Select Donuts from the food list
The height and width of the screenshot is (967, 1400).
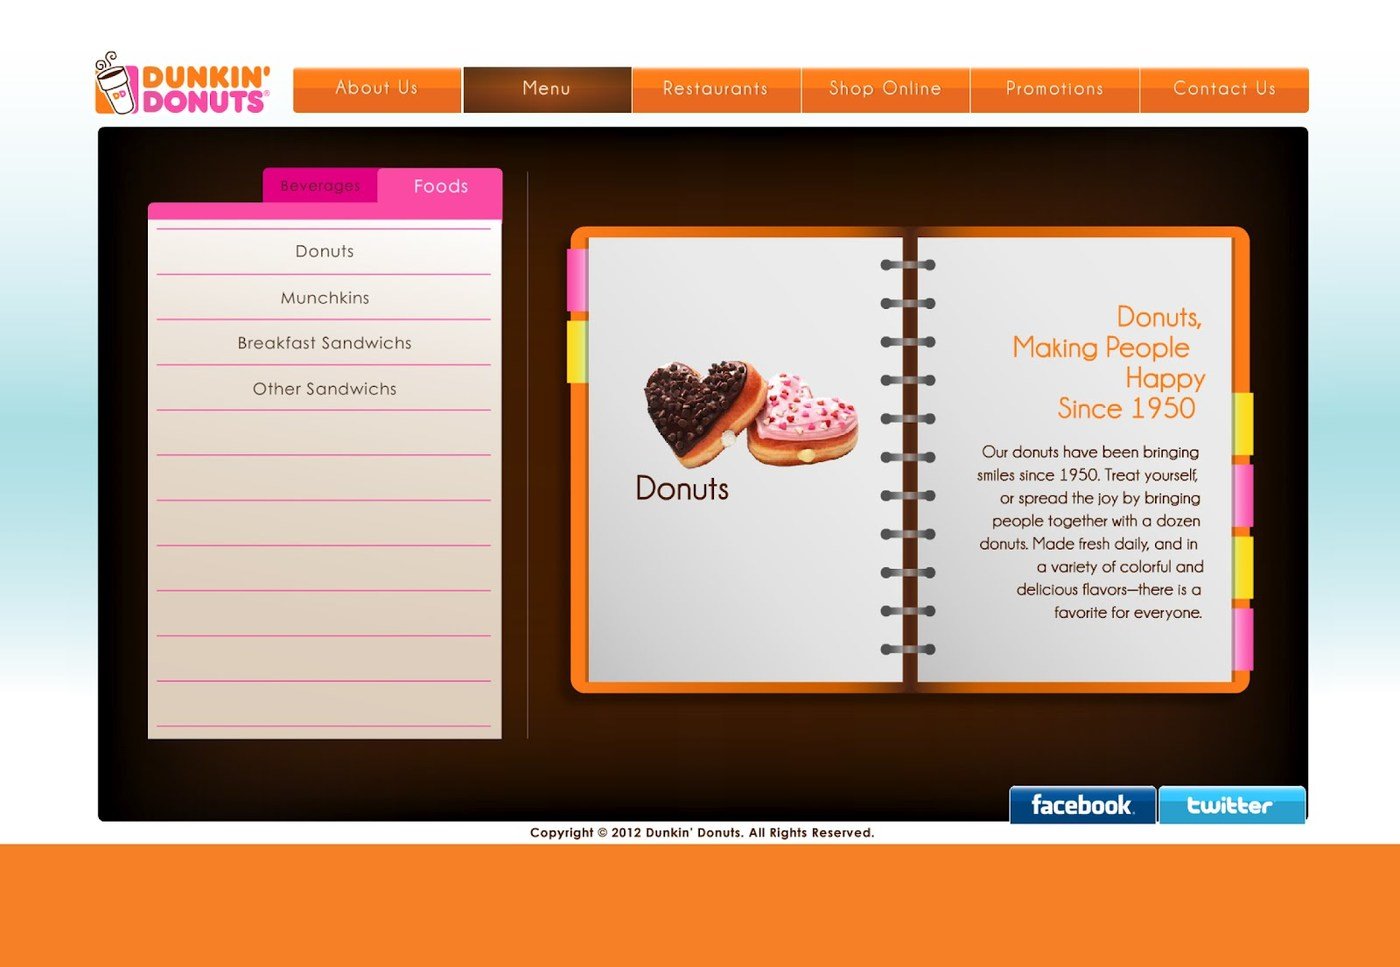[x=323, y=251]
